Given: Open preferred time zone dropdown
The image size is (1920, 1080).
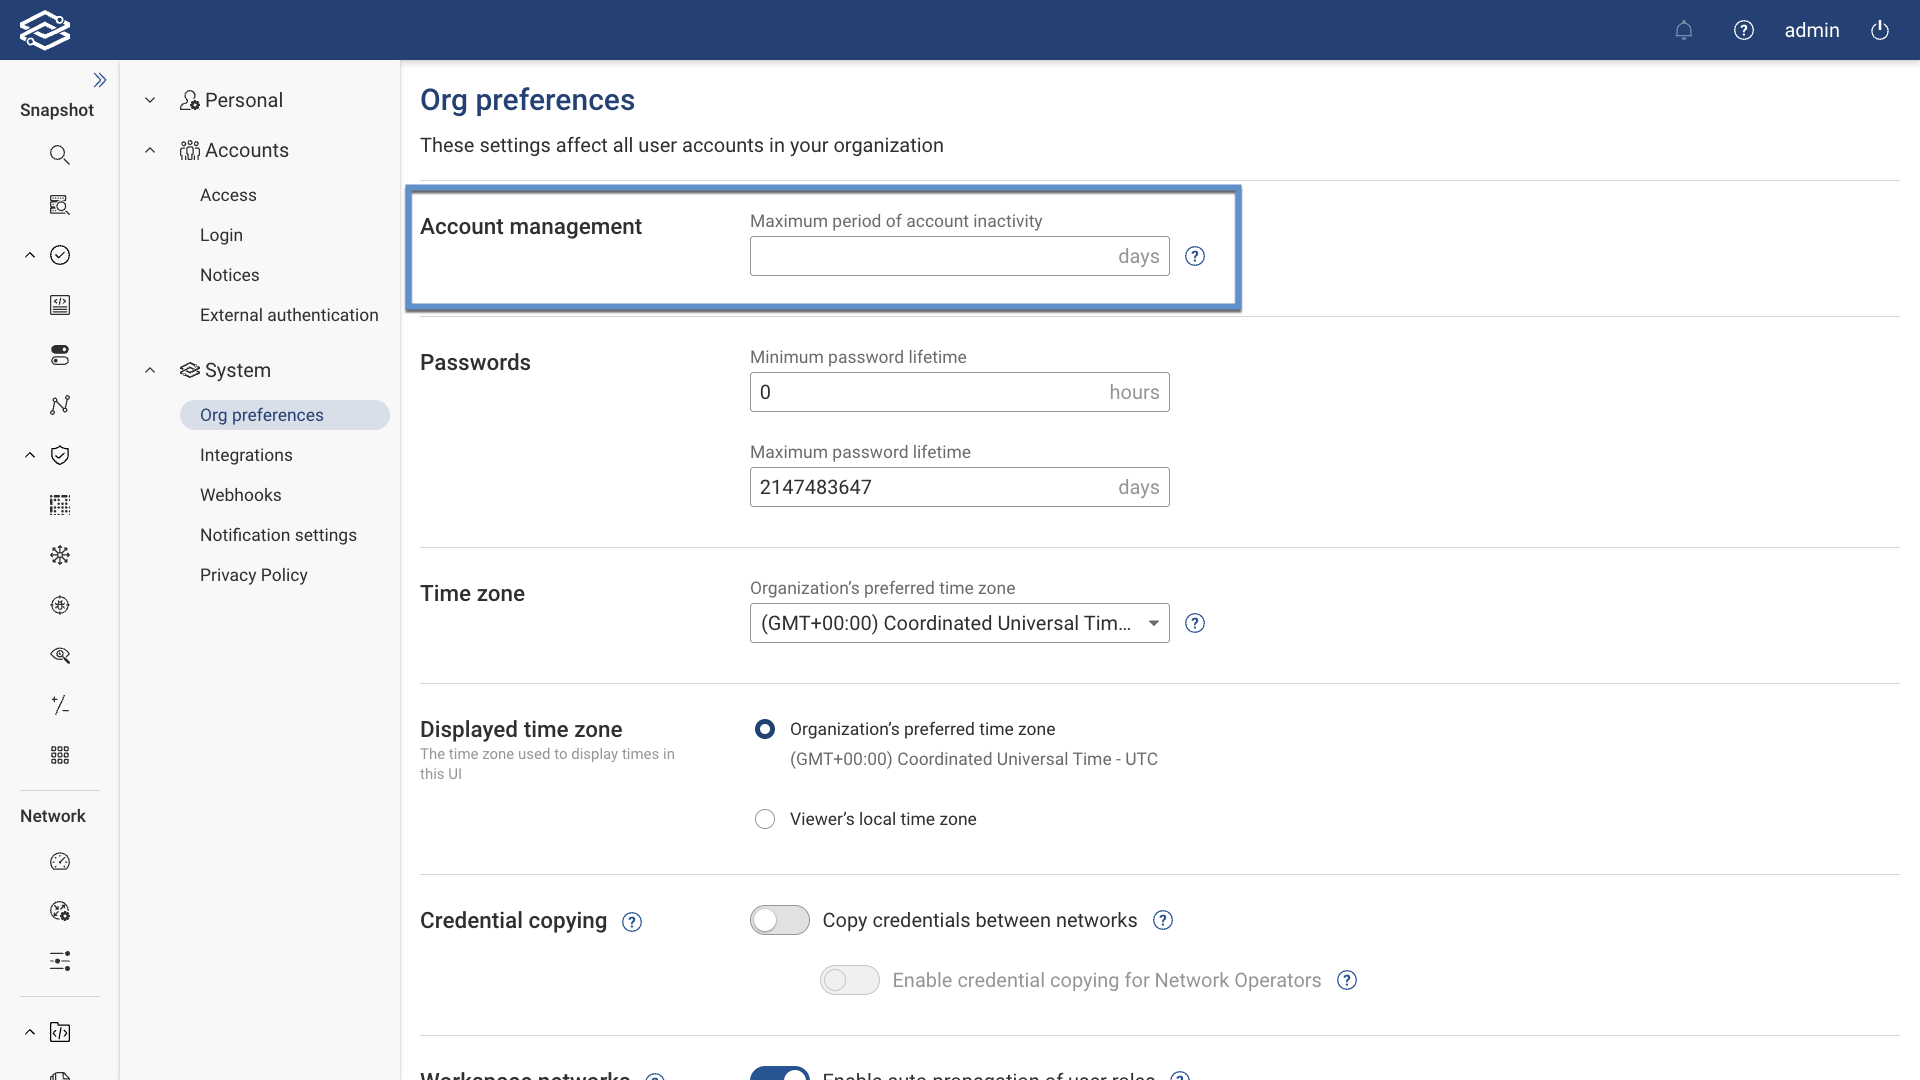Looking at the screenshot, I should (959, 623).
